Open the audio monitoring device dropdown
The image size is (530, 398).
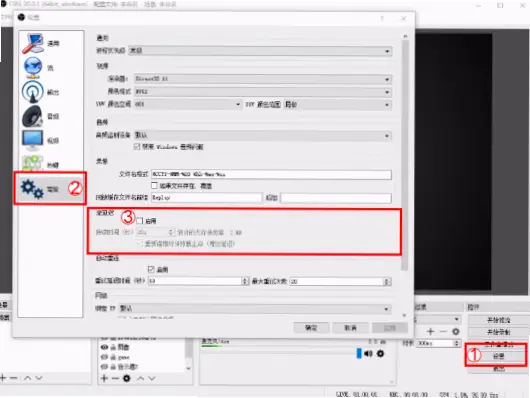(x=263, y=135)
